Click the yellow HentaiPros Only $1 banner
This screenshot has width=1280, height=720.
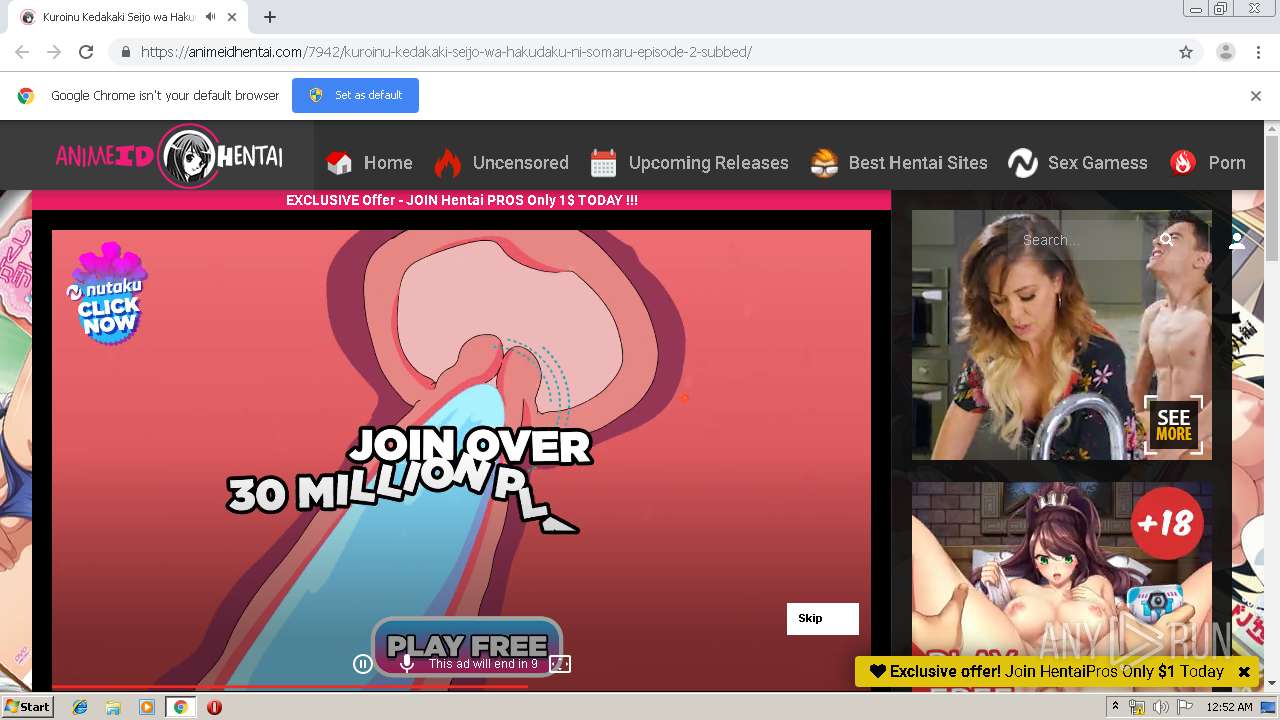[x=1045, y=672]
